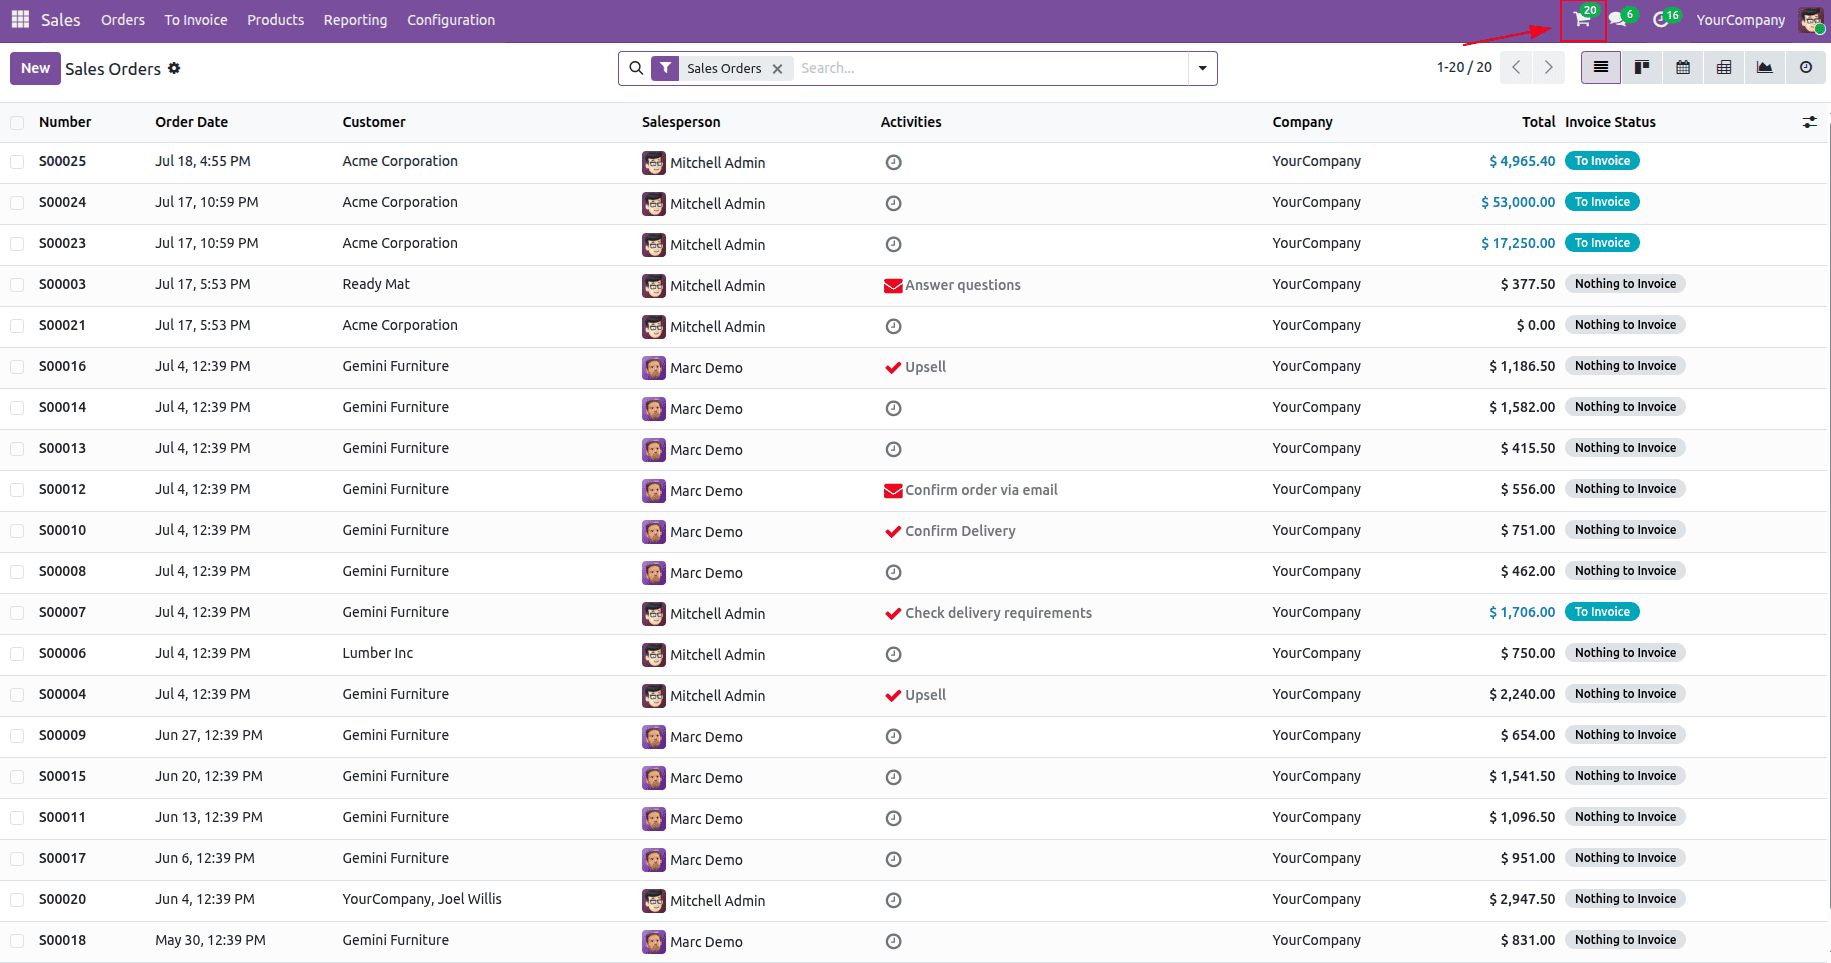Image resolution: width=1831 pixels, height=963 pixels.
Task: Switch to kanban view
Action: coord(1642,67)
